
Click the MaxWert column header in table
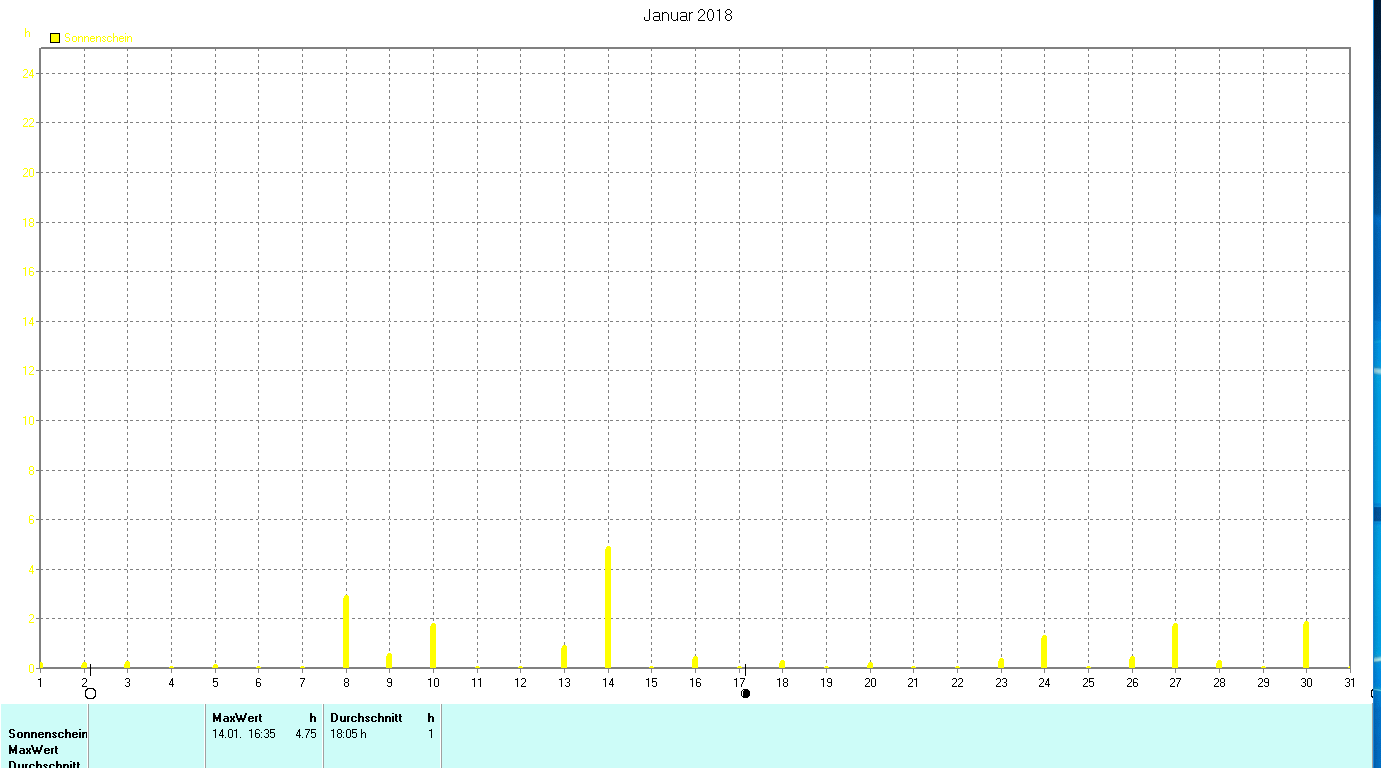point(237,718)
